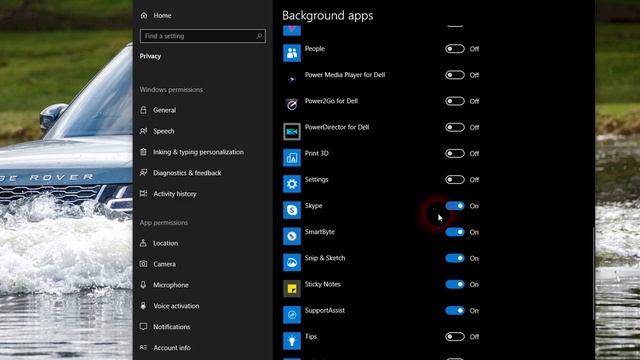The width and height of the screenshot is (640, 360).
Task: Click the Background apps vertical scrollbar
Action: pos(594,273)
